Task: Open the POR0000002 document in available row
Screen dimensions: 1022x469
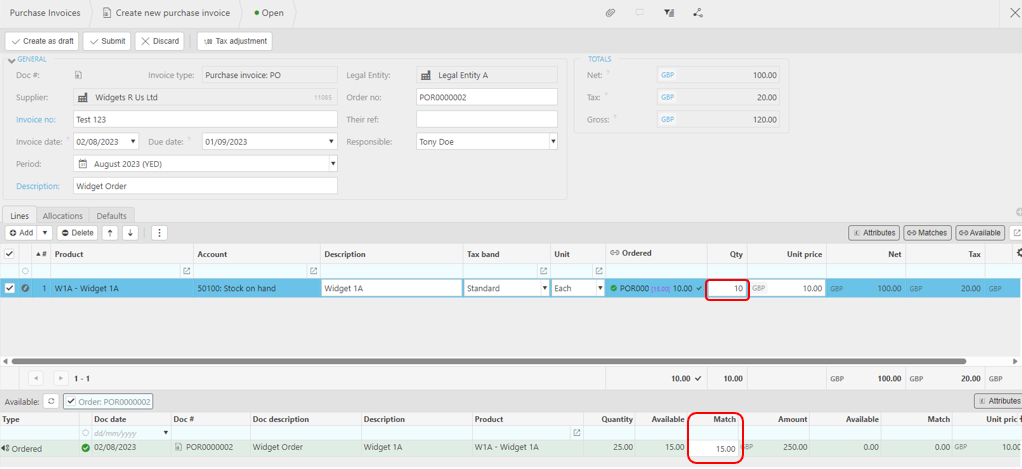Action: click(209, 448)
